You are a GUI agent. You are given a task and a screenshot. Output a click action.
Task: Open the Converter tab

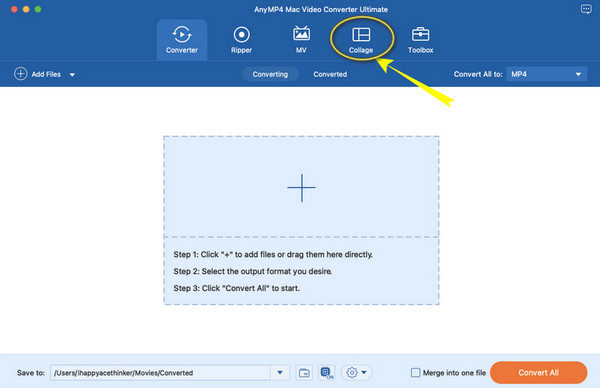click(182, 40)
